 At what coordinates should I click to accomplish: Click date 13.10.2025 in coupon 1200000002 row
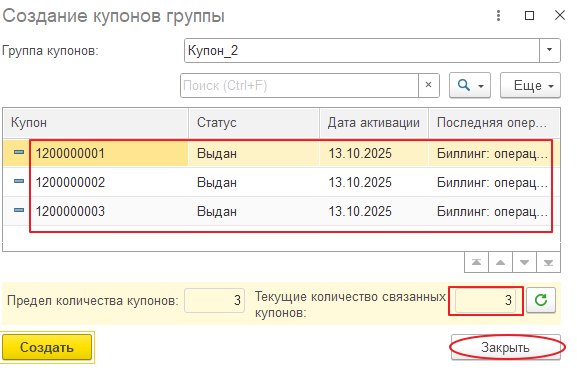tap(360, 183)
